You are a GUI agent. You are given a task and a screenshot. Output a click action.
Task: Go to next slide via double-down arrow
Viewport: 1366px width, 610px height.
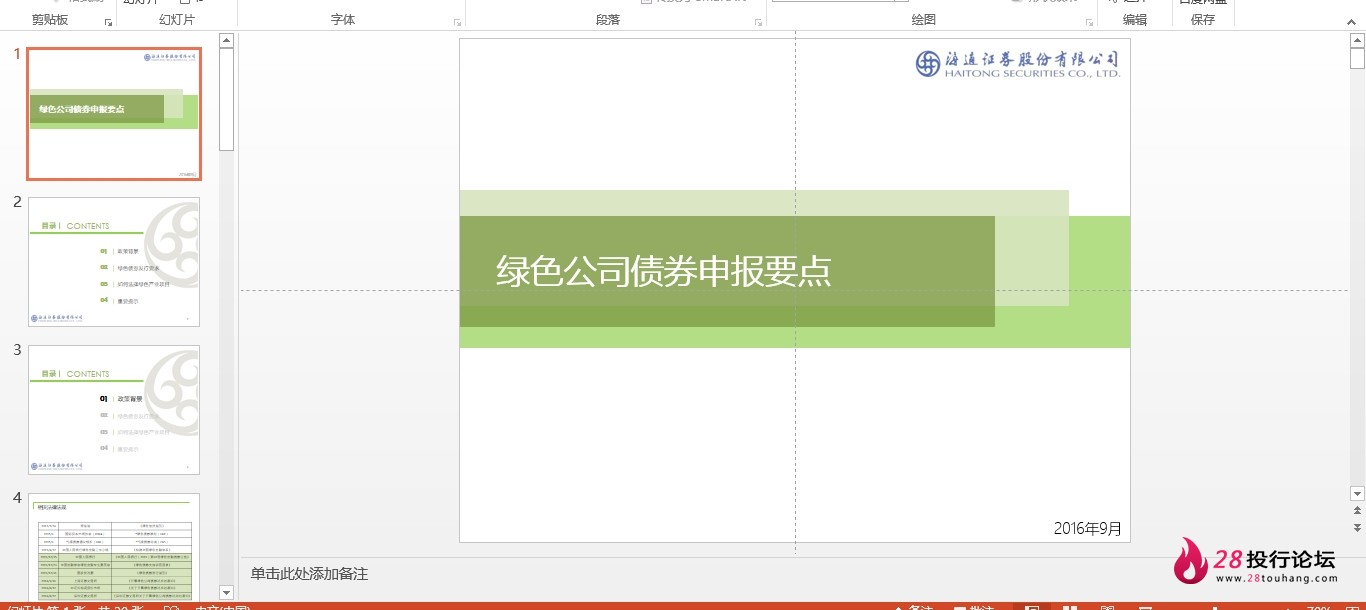pyautogui.click(x=1357, y=527)
